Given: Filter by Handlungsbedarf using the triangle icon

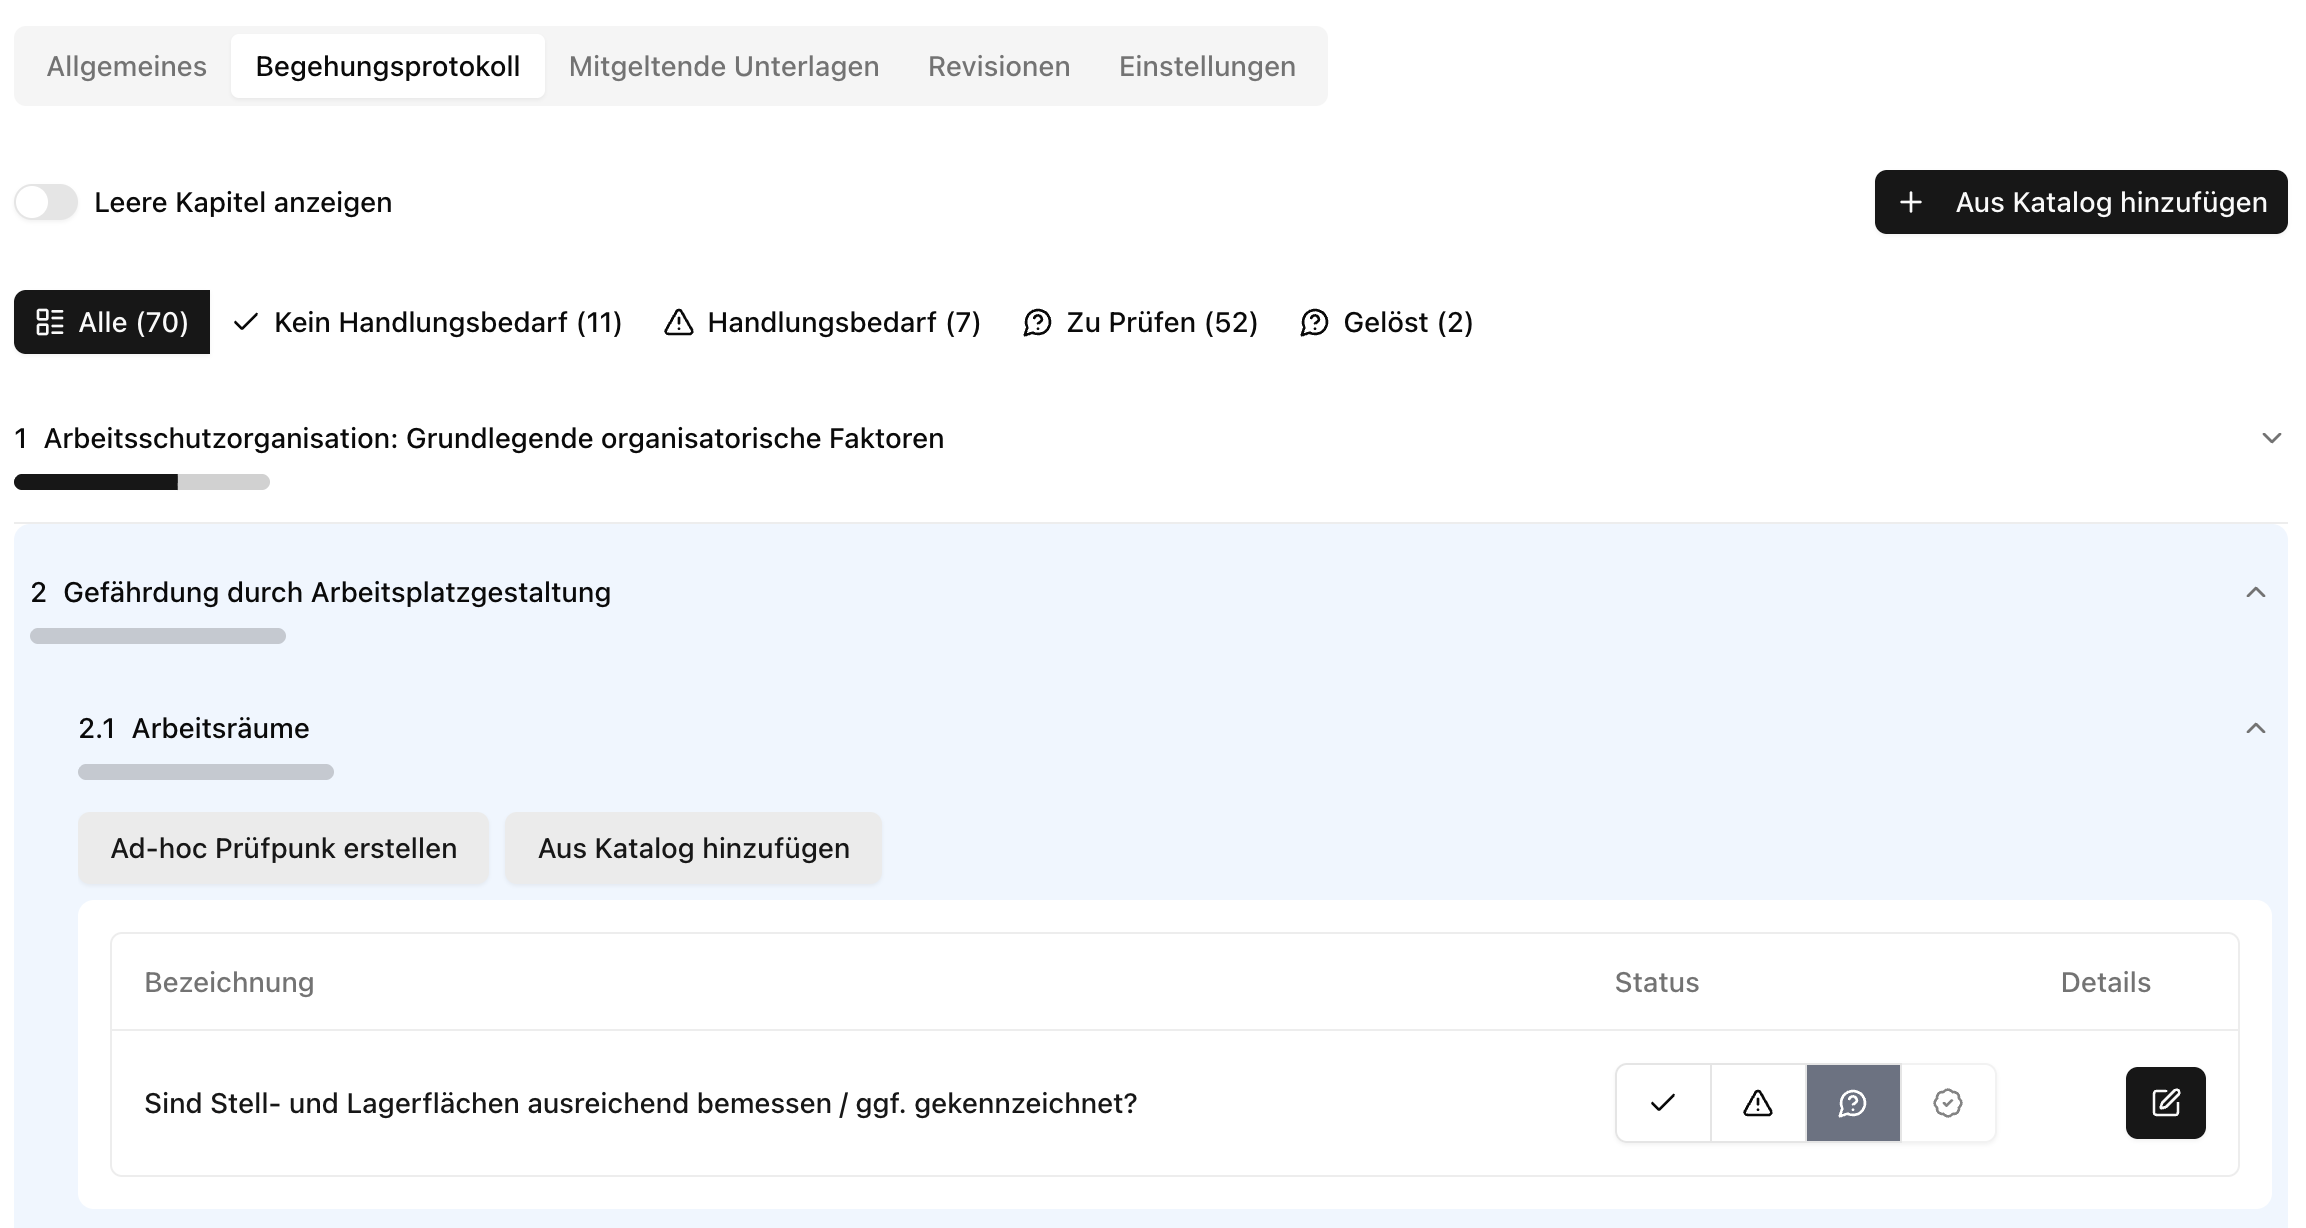Looking at the screenshot, I should point(822,322).
